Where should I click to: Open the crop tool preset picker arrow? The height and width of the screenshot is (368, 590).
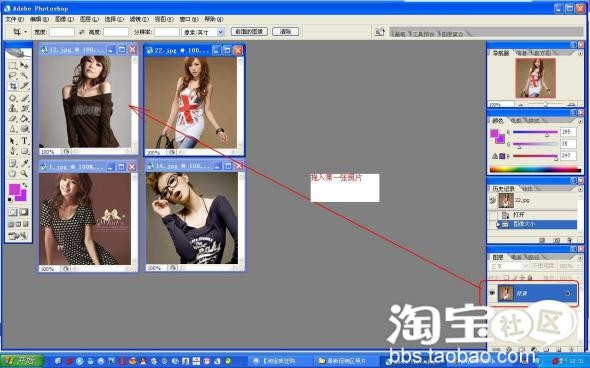tap(26, 32)
